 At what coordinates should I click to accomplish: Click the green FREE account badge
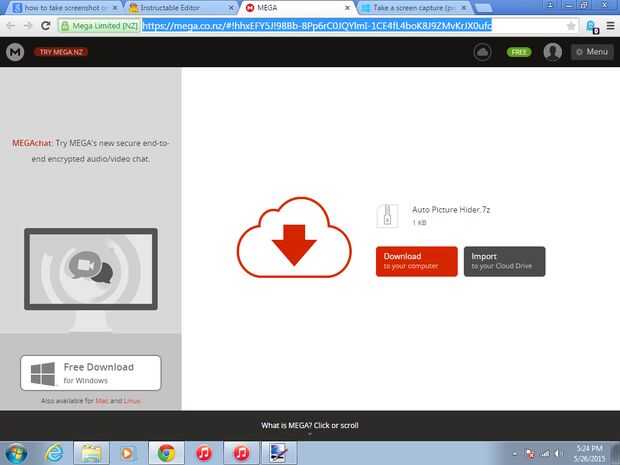(519, 52)
